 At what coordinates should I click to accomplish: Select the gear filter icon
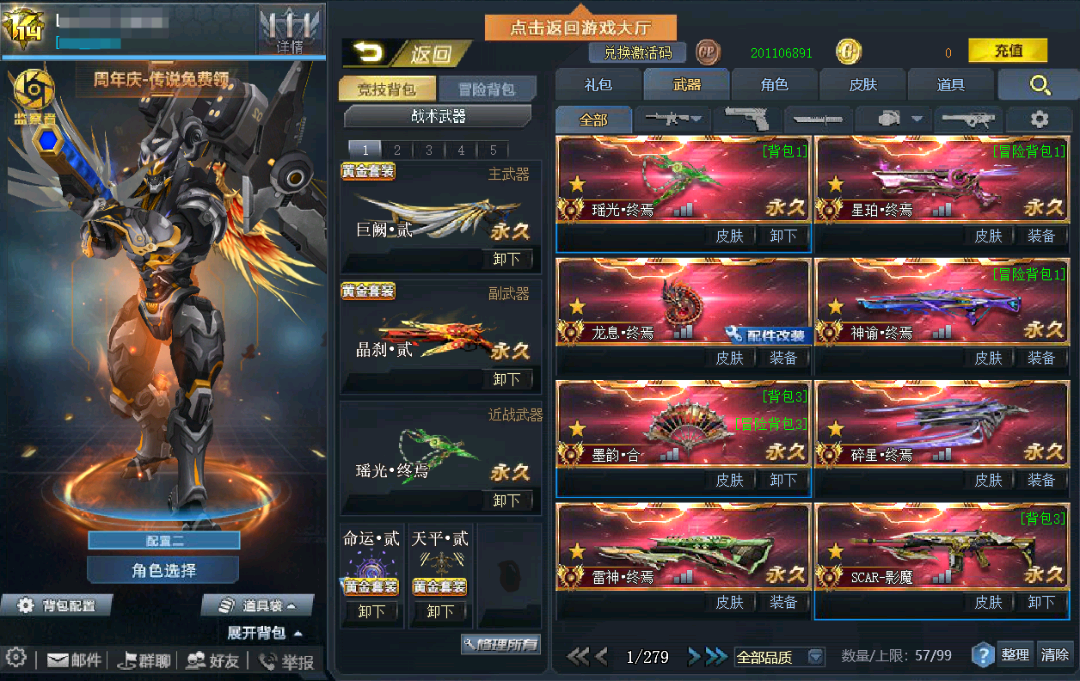[1039, 119]
